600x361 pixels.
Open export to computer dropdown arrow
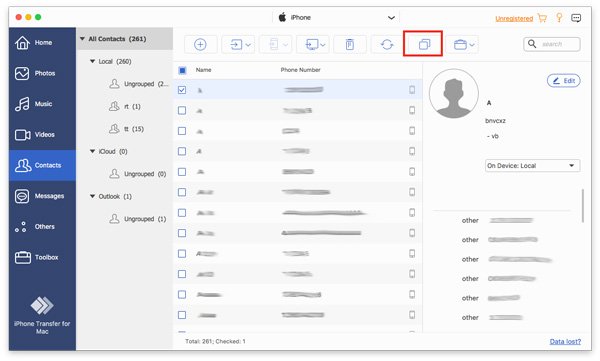(323, 45)
